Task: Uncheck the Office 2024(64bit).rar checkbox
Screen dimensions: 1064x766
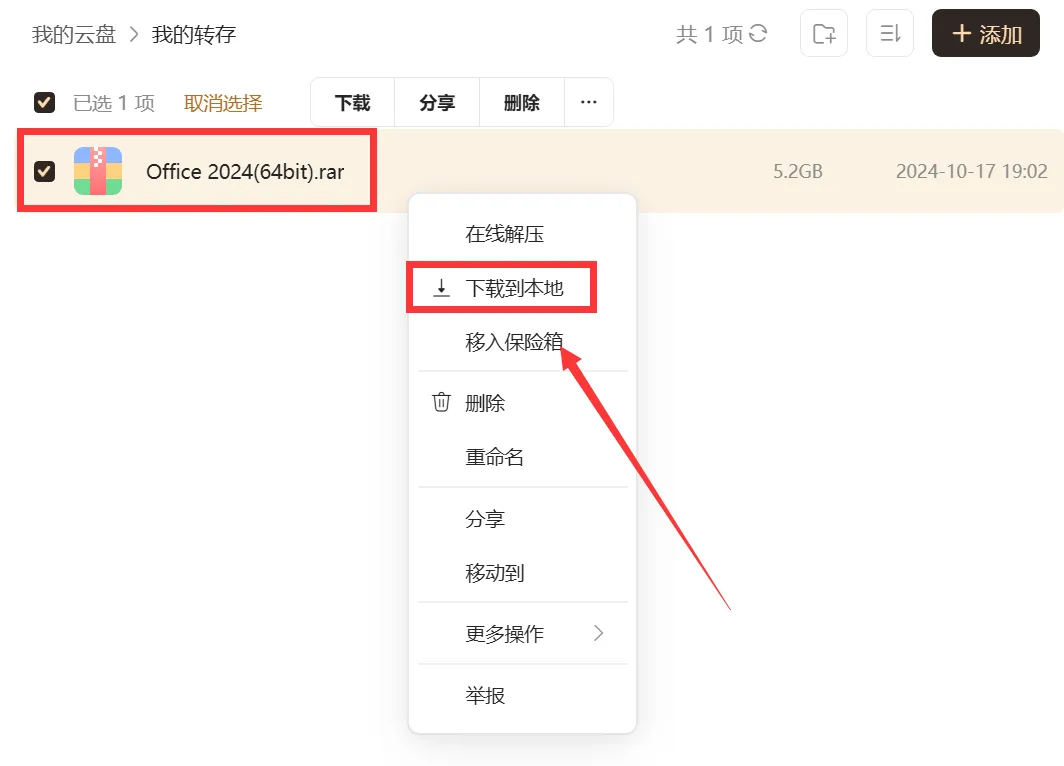Action: tap(44, 171)
